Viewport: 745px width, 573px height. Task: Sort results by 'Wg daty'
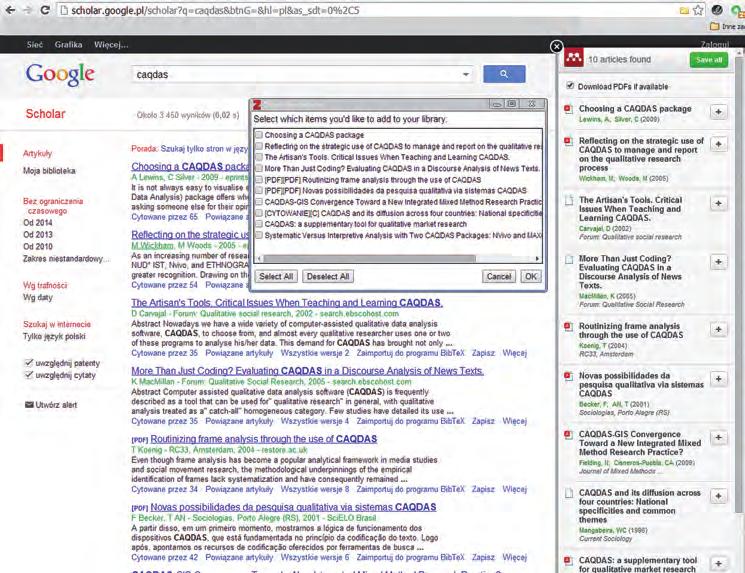[38, 297]
